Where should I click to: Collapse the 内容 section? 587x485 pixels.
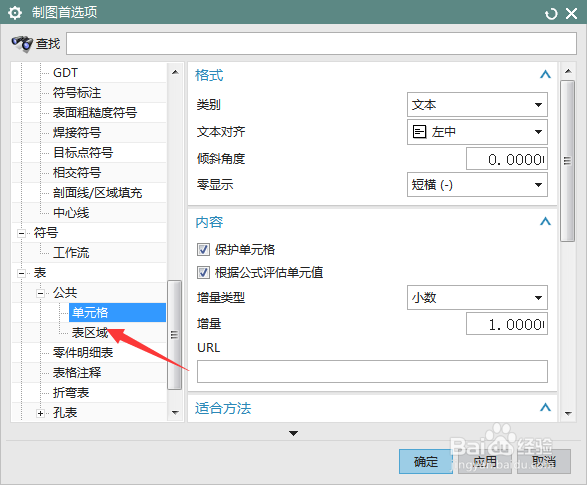click(545, 222)
